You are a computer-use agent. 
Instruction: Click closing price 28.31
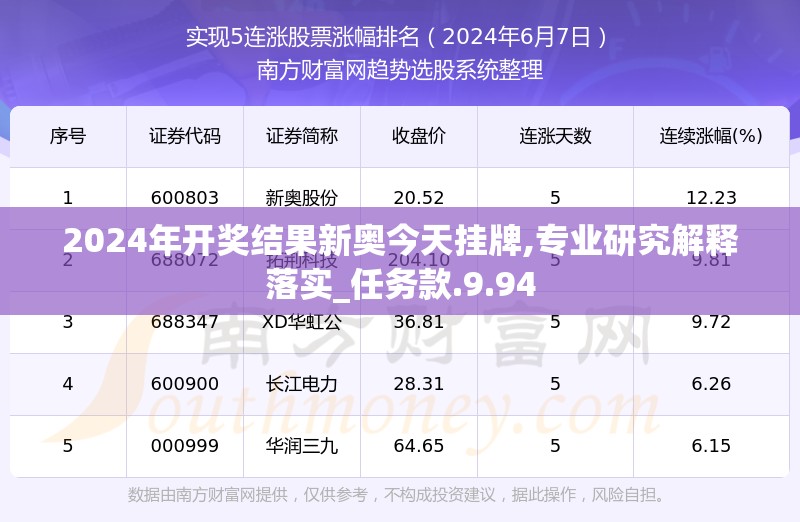[419, 384]
